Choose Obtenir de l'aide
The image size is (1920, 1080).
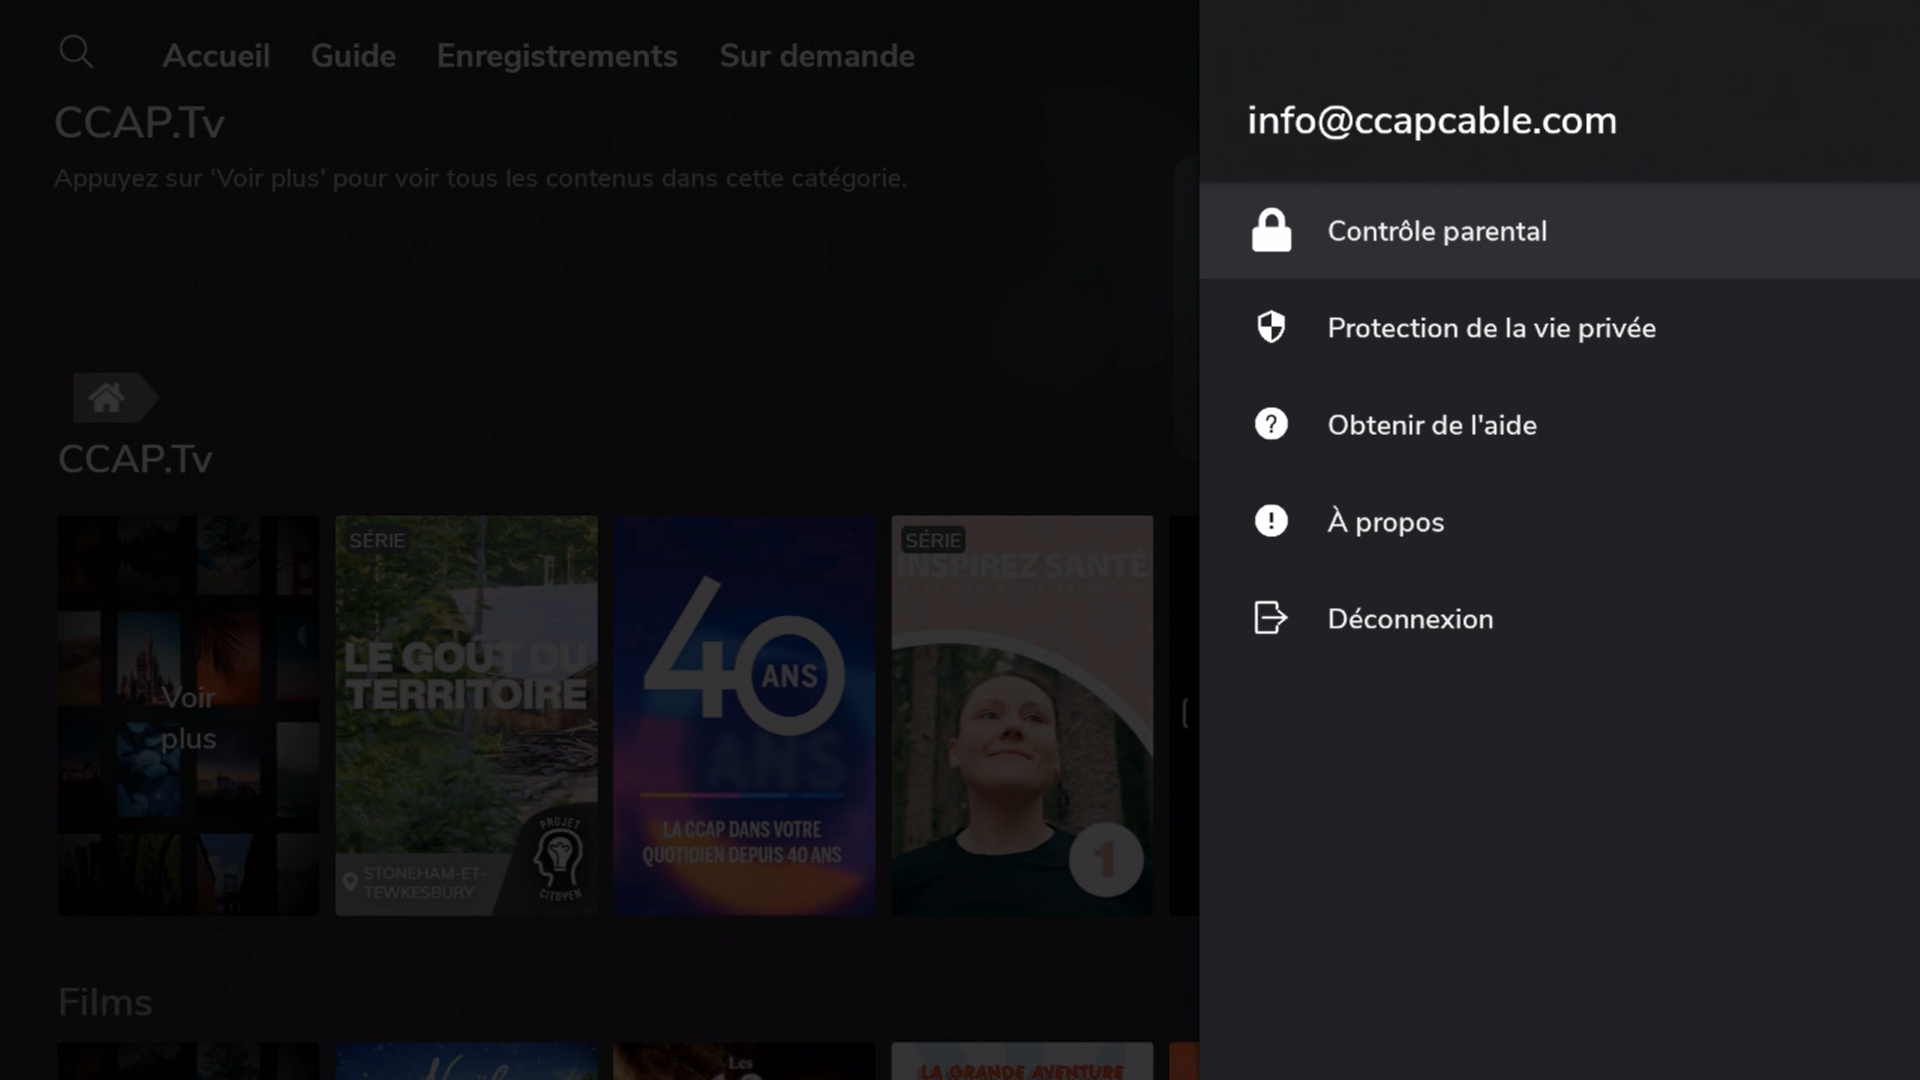[x=1560, y=425]
